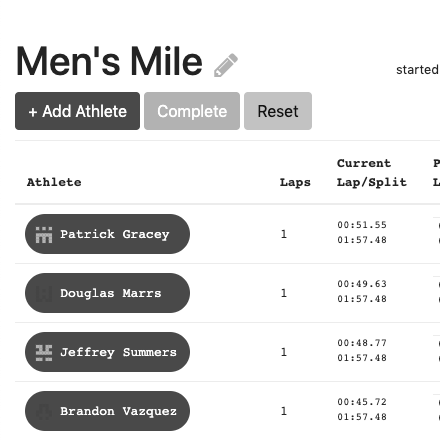Click the pencil edit icon beside Men's Mile
The image size is (440, 440).
click(x=226, y=65)
